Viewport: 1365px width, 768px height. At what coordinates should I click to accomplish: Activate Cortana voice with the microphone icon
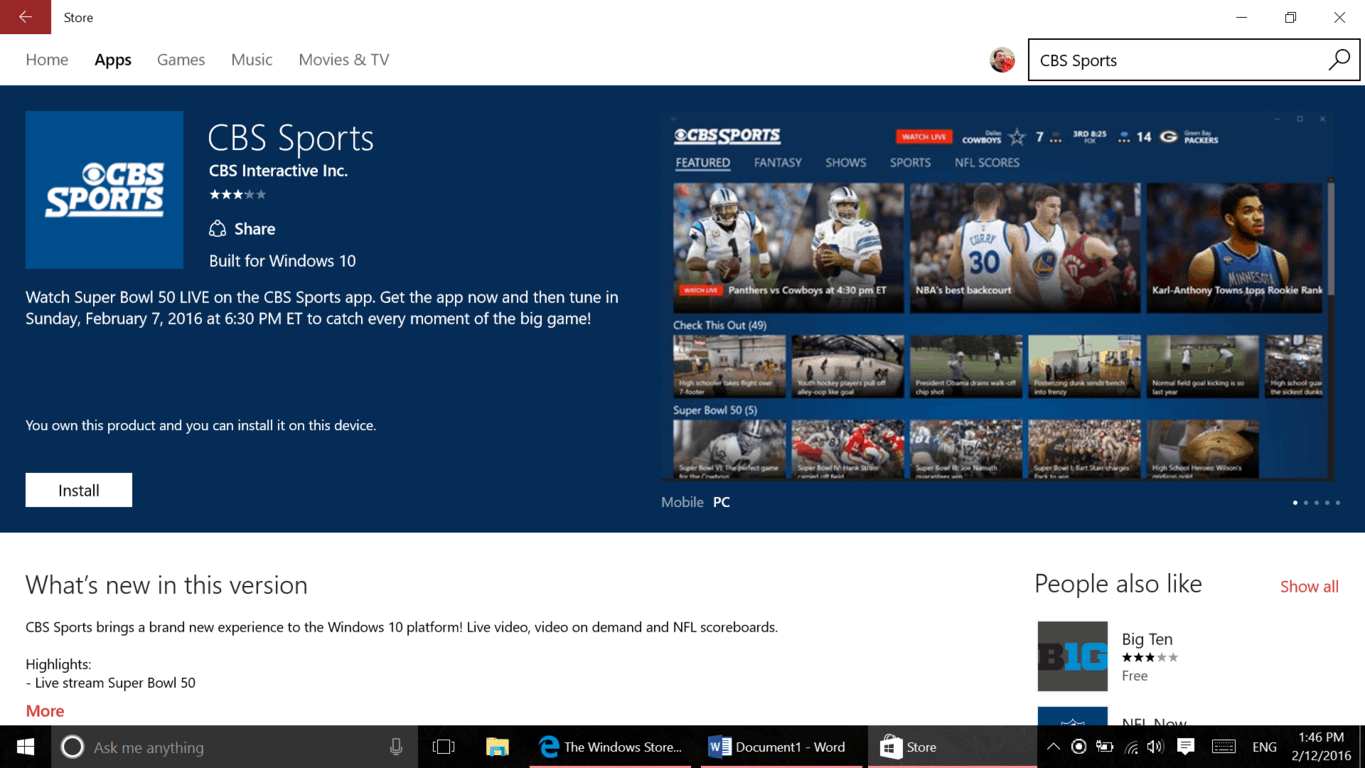tap(396, 747)
